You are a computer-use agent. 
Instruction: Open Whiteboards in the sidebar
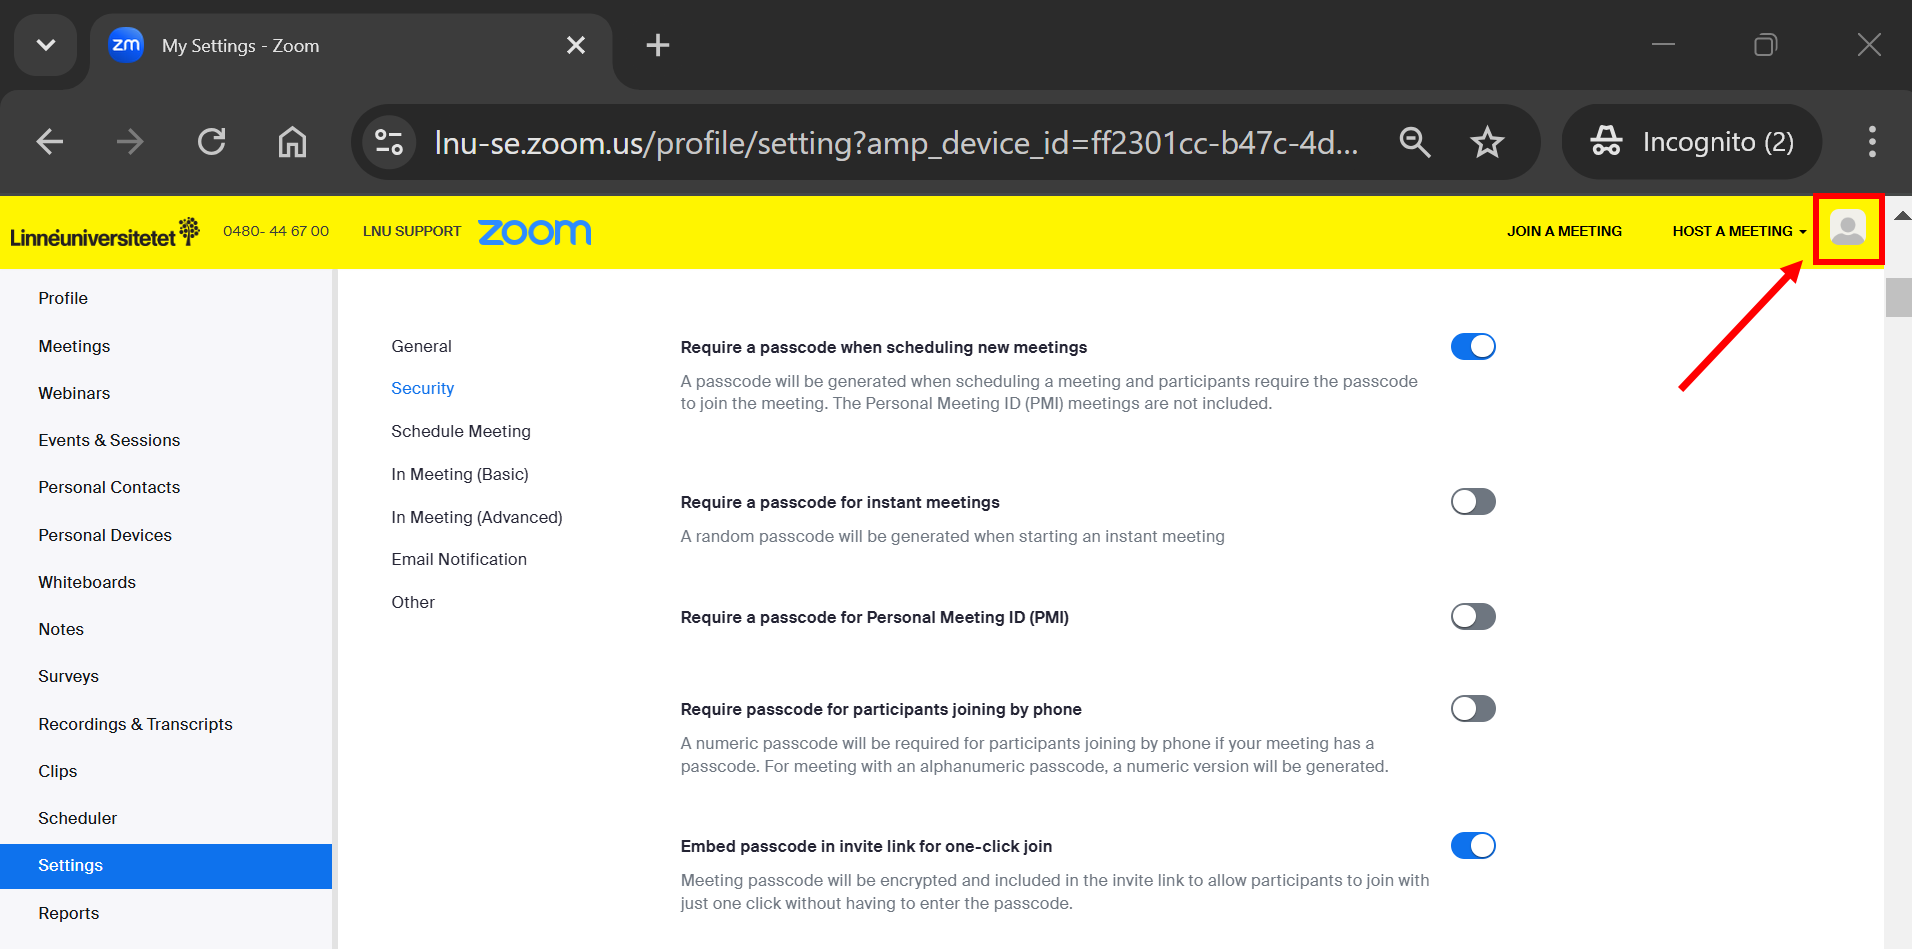tap(87, 582)
